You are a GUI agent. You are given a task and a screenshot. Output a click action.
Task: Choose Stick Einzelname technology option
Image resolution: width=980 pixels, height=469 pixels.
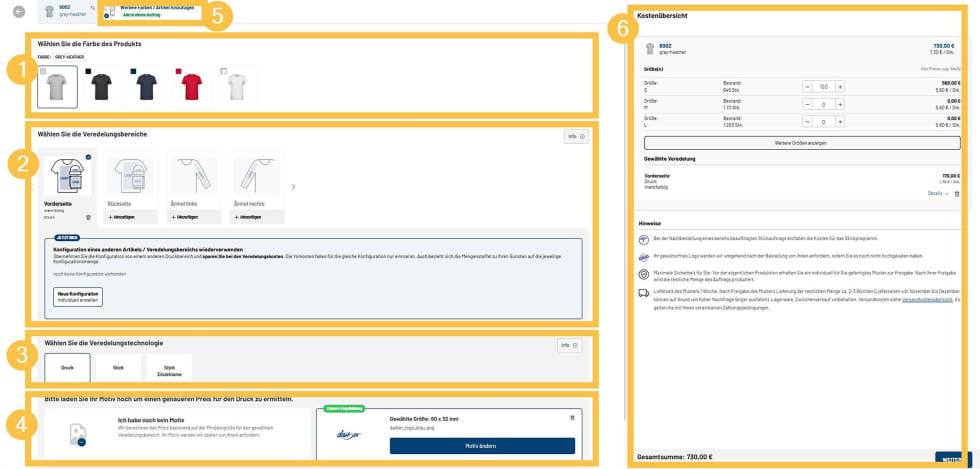[169, 367]
